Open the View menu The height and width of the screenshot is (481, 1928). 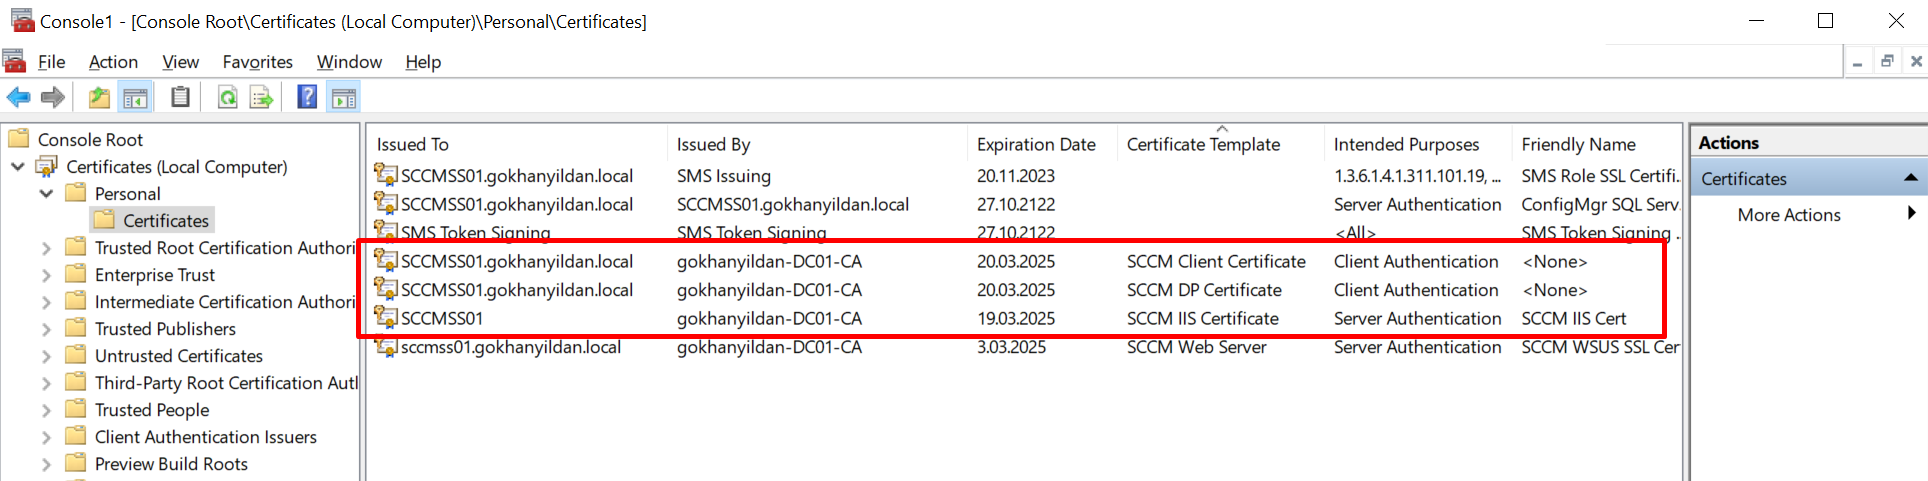point(180,62)
